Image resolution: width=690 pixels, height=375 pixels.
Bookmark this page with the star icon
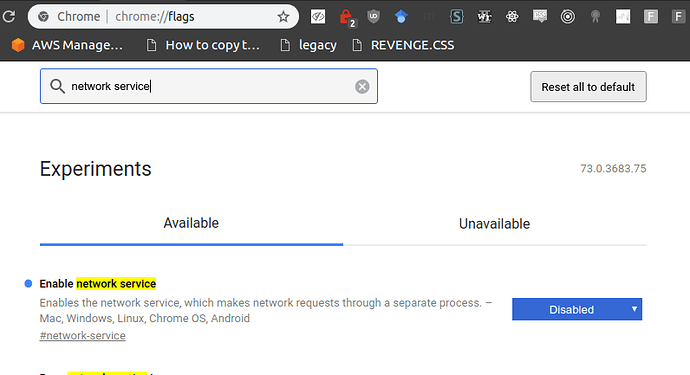pyautogui.click(x=283, y=17)
